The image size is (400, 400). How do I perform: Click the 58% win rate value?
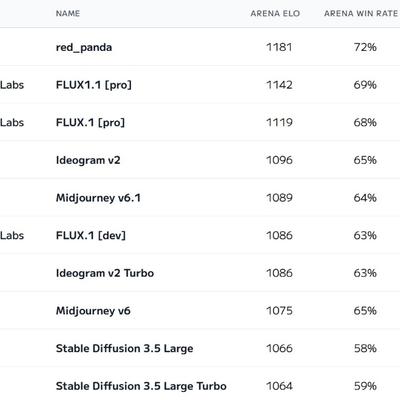(365, 349)
